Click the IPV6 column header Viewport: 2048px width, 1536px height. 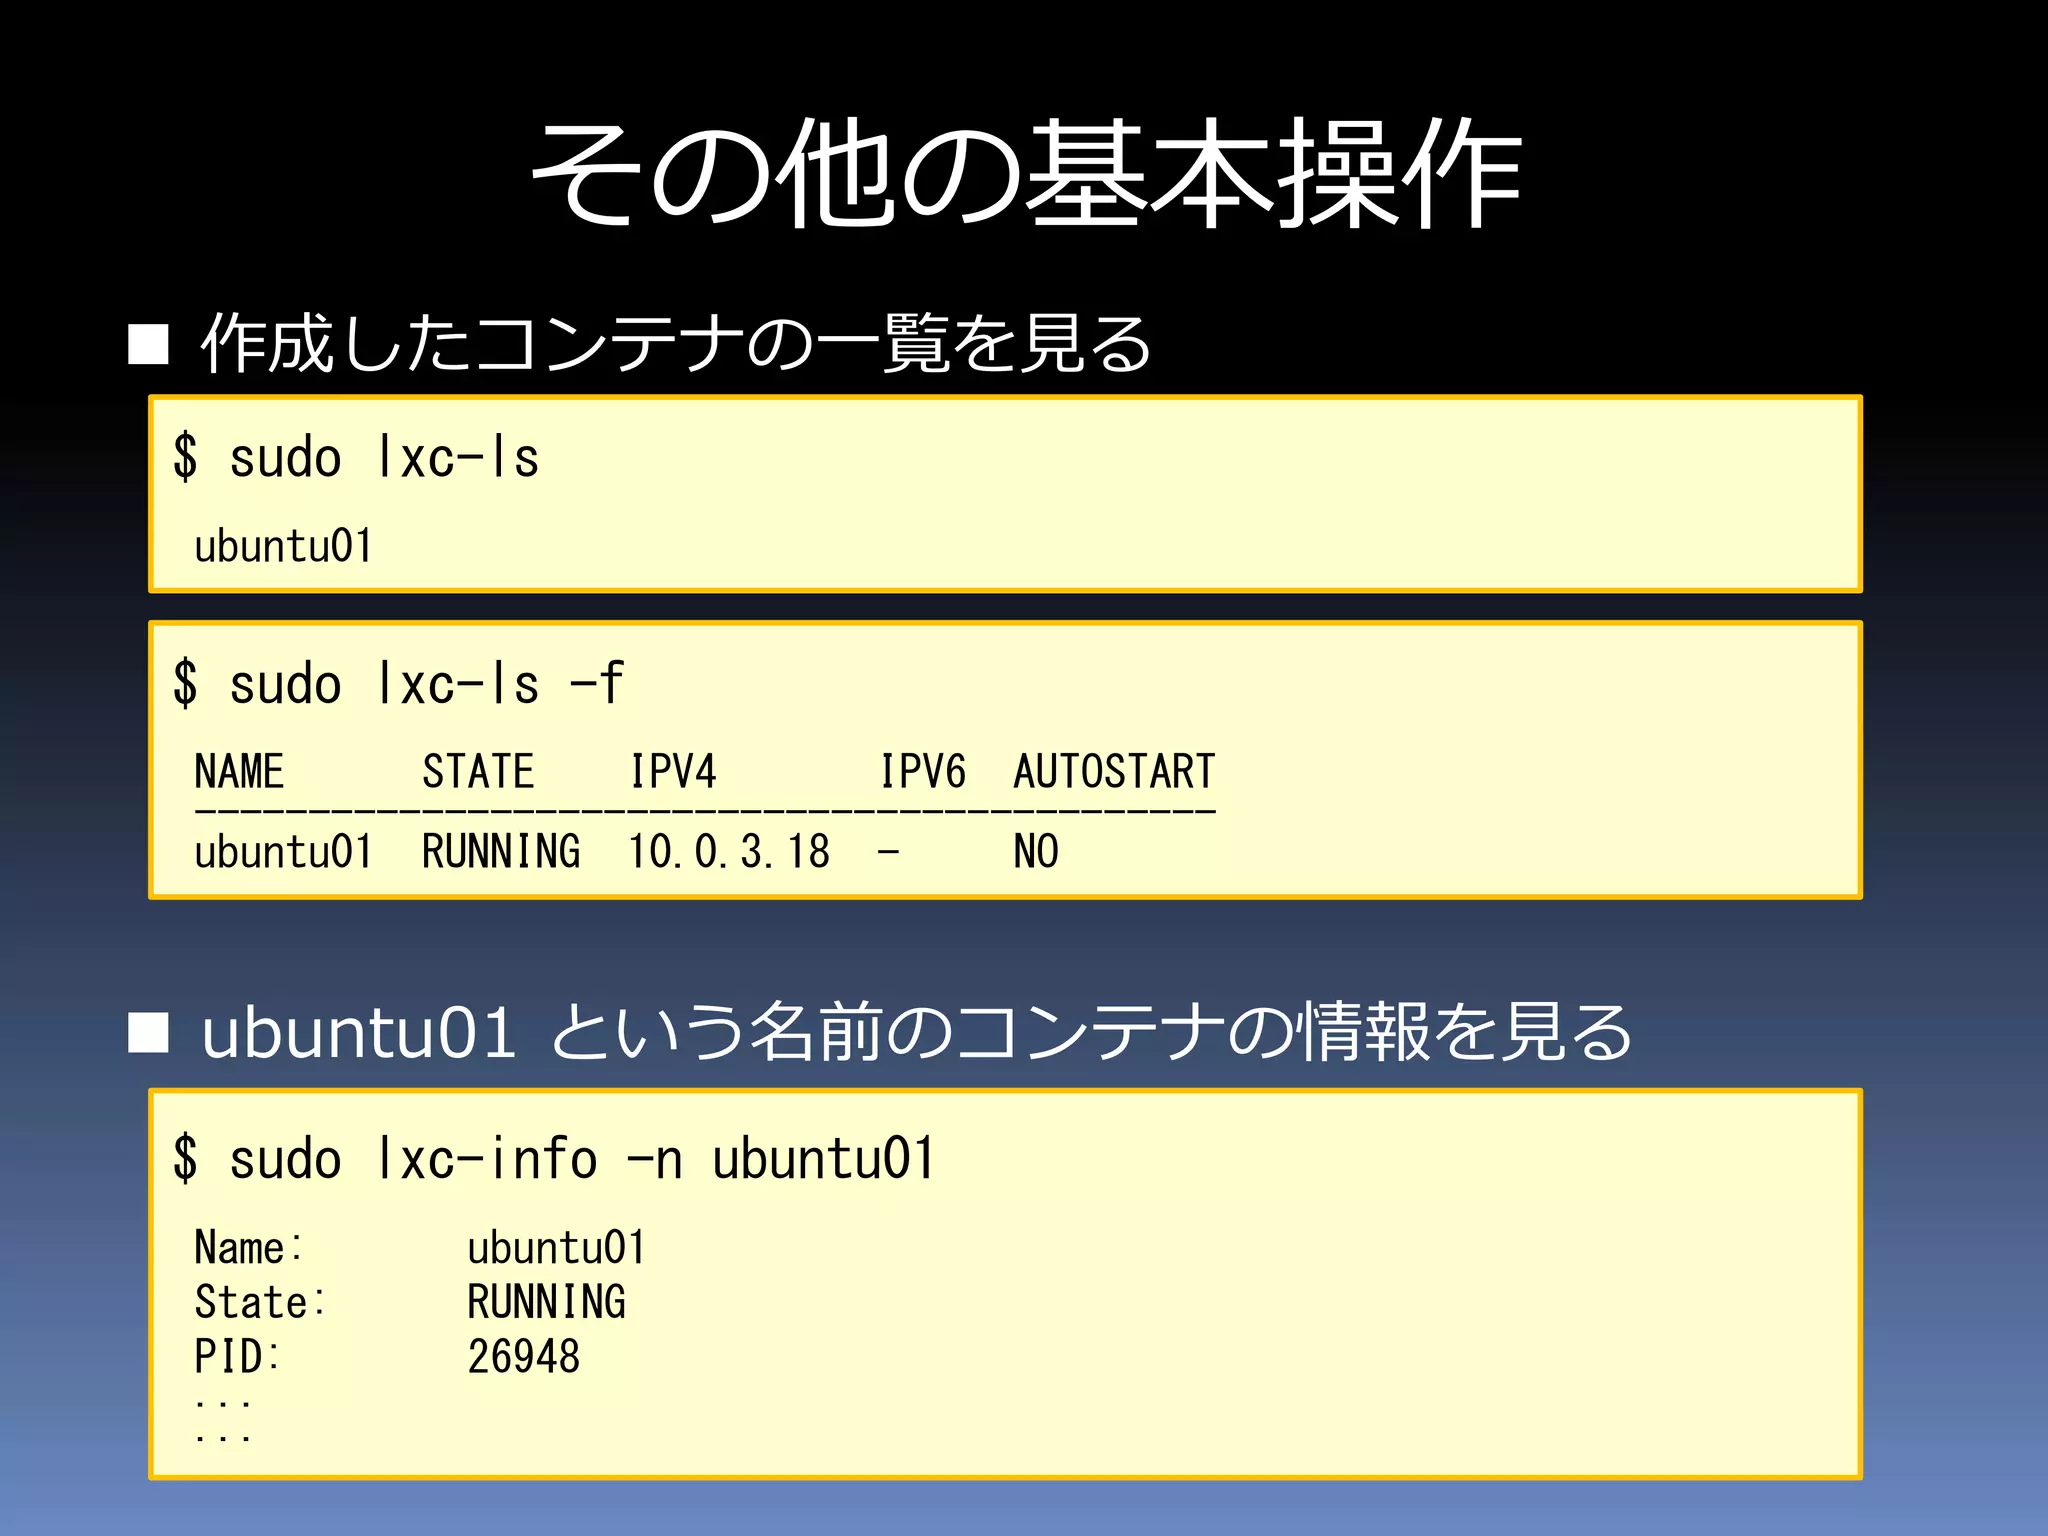pyautogui.click(x=922, y=772)
